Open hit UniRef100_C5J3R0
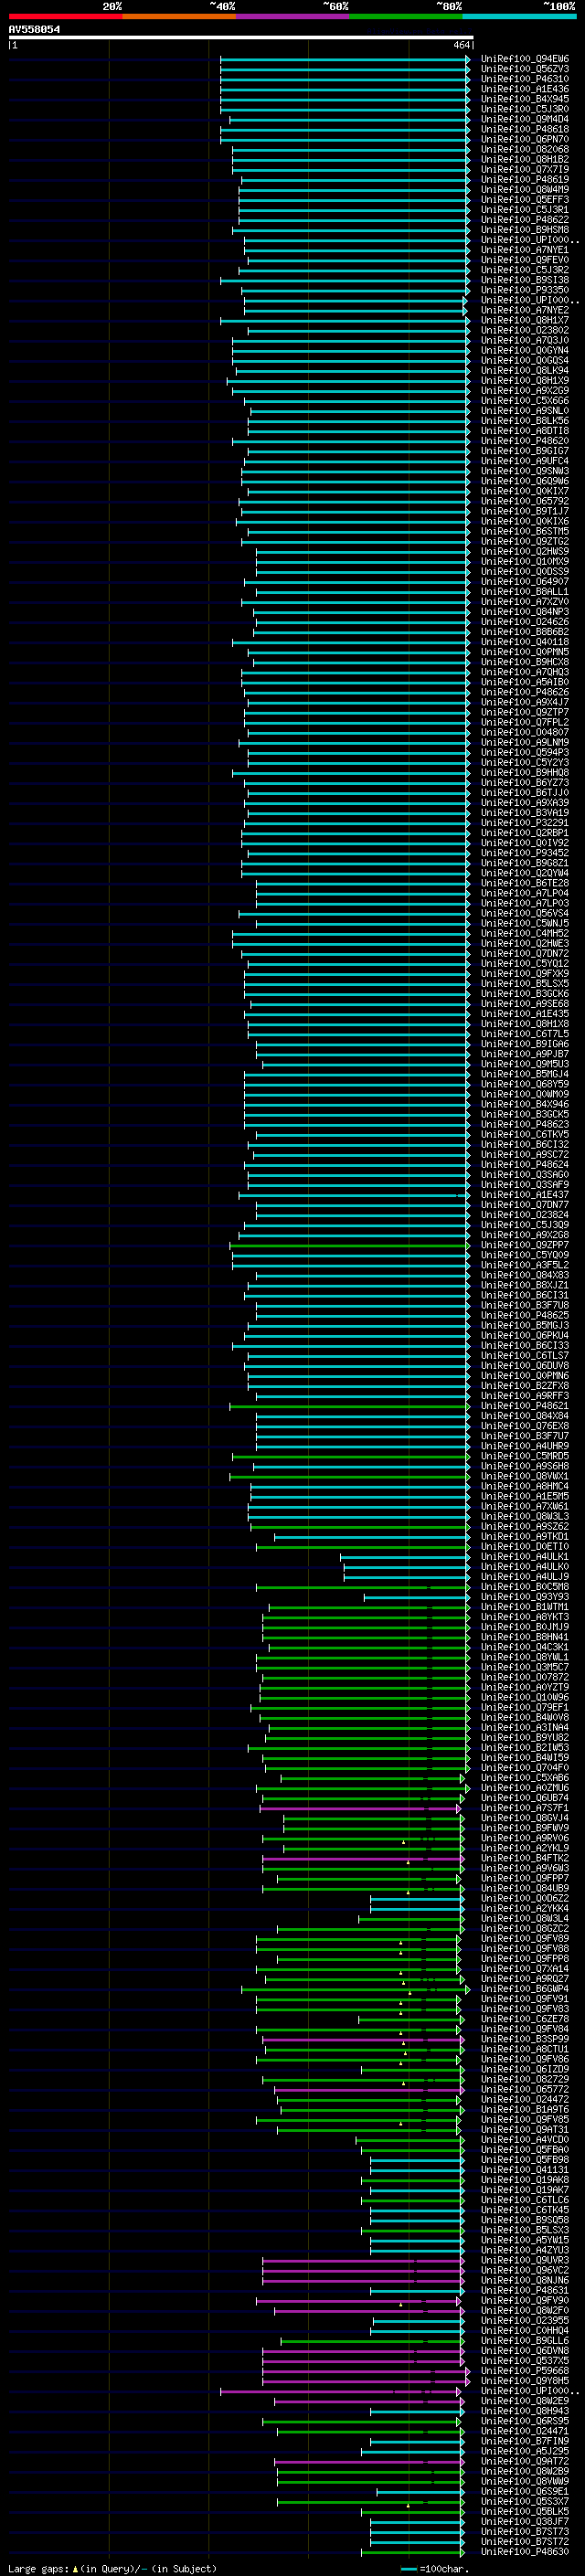 click(525, 109)
